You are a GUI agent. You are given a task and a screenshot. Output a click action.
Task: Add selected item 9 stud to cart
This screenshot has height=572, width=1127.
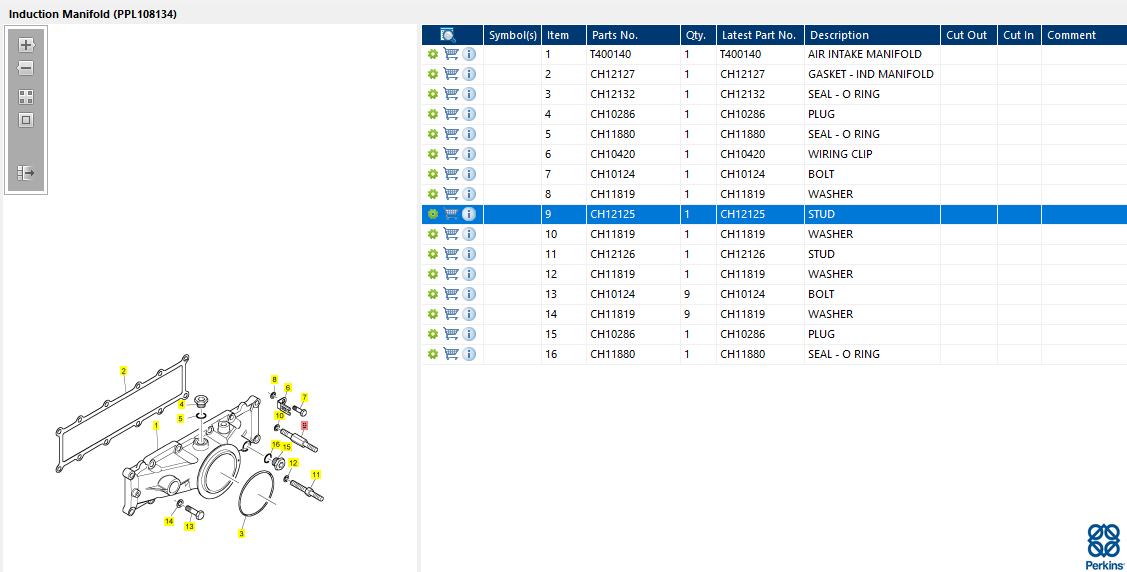click(x=451, y=213)
